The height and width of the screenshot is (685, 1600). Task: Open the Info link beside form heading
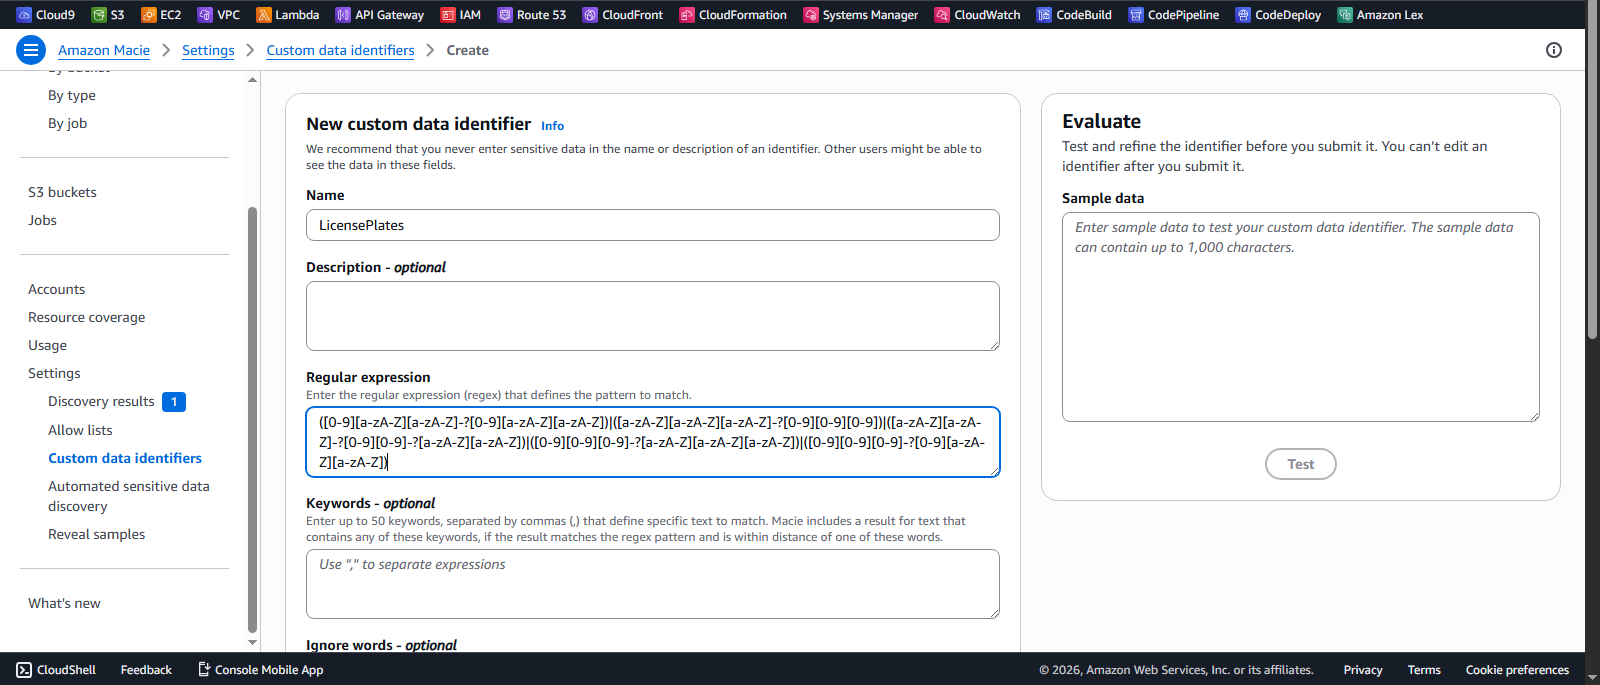click(552, 126)
